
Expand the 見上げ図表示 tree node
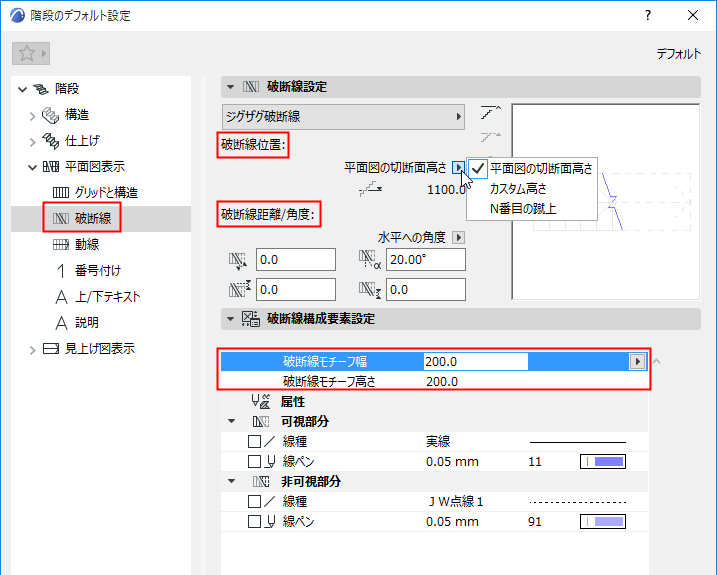32,350
